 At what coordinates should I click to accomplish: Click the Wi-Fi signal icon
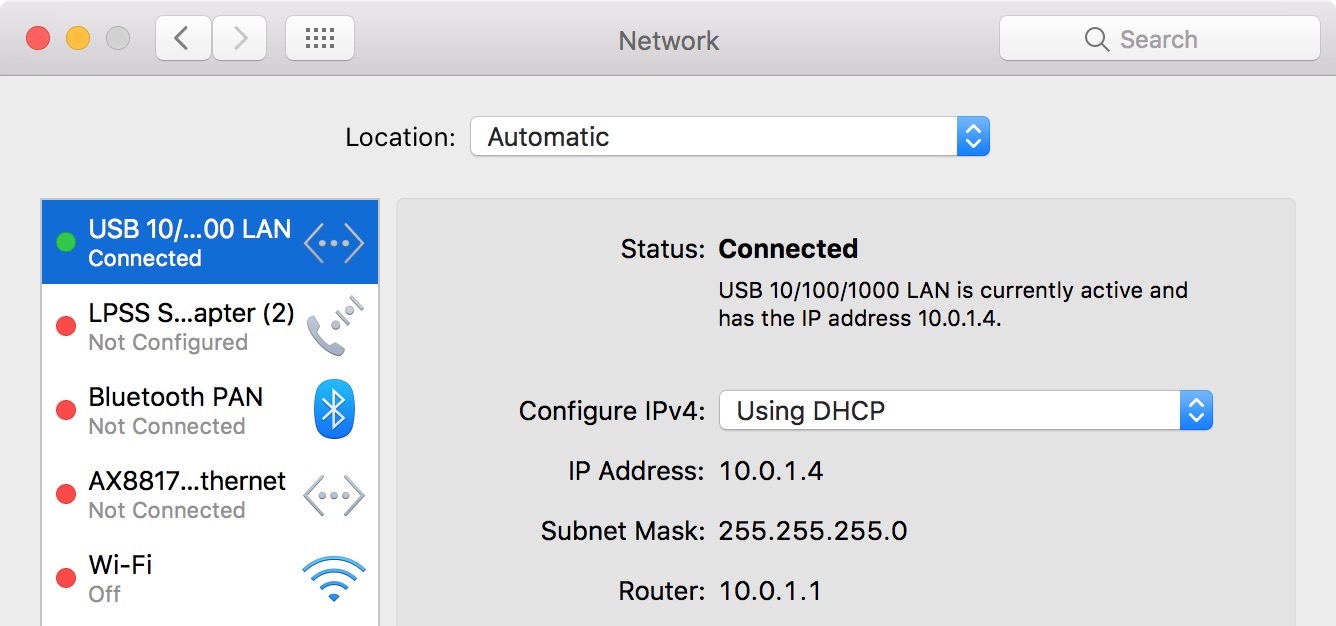click(333, 579)
